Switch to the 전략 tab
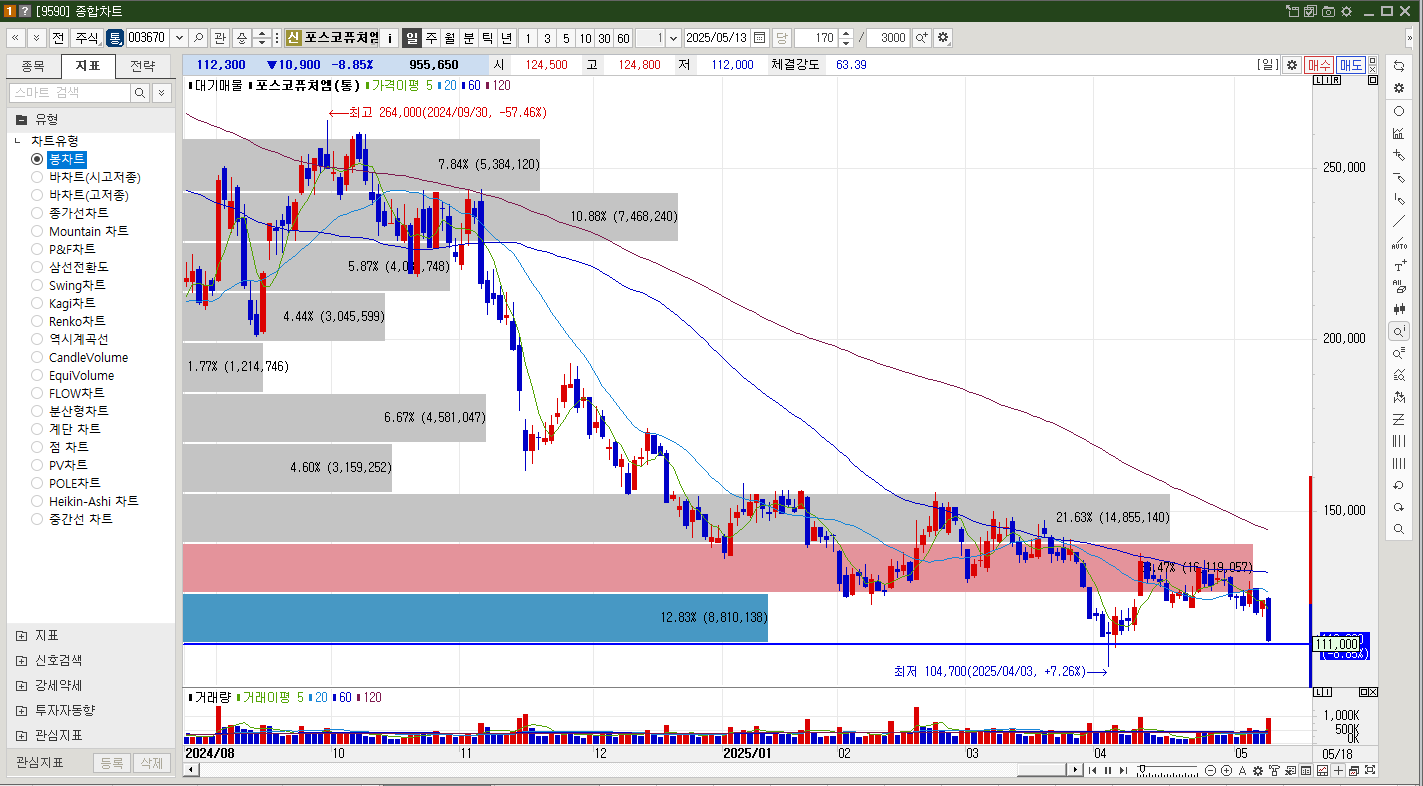Viewport: 1423px width, 786px height. (143, 66)
